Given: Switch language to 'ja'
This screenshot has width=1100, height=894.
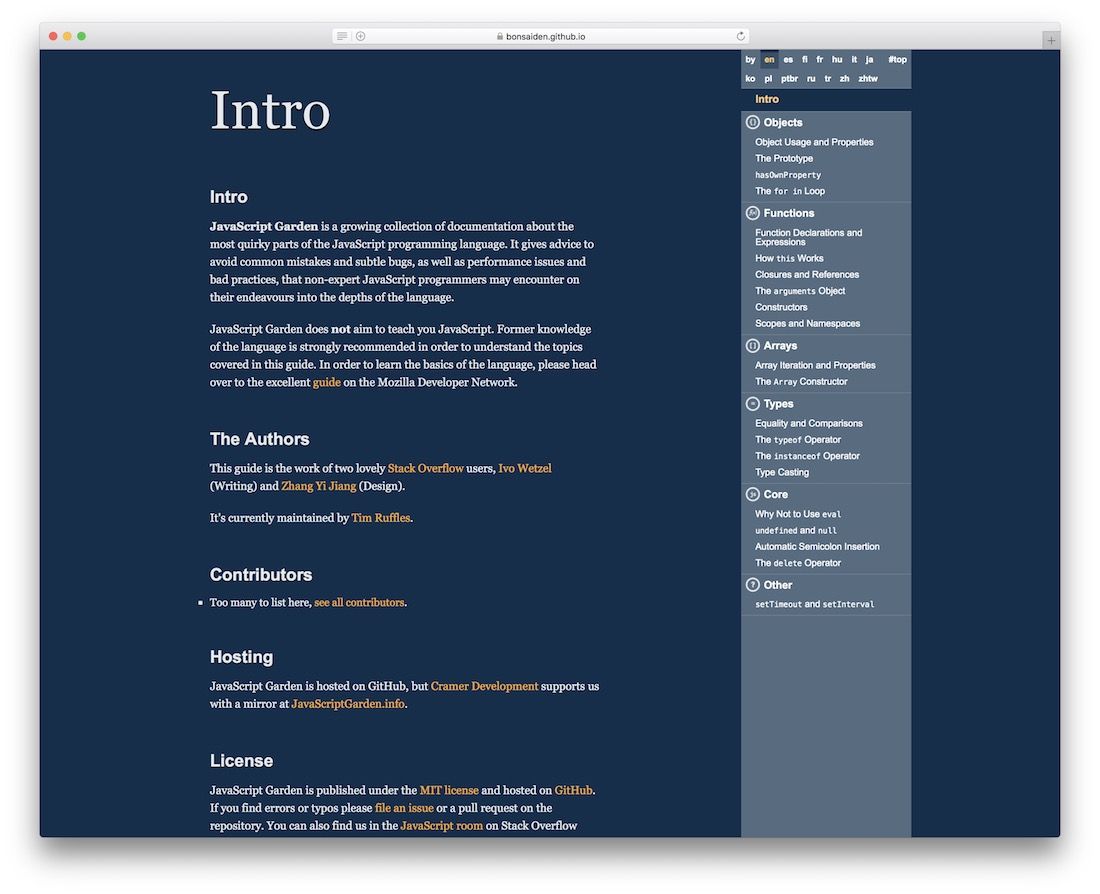Looking at the screenshot, I should click(869, 60).
